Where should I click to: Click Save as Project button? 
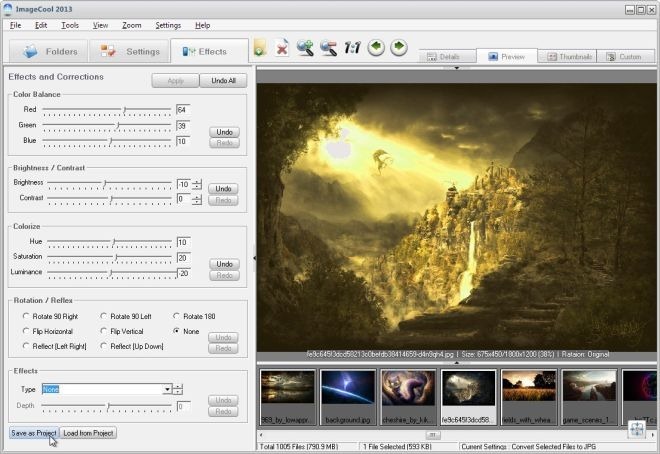pos(34,433)
